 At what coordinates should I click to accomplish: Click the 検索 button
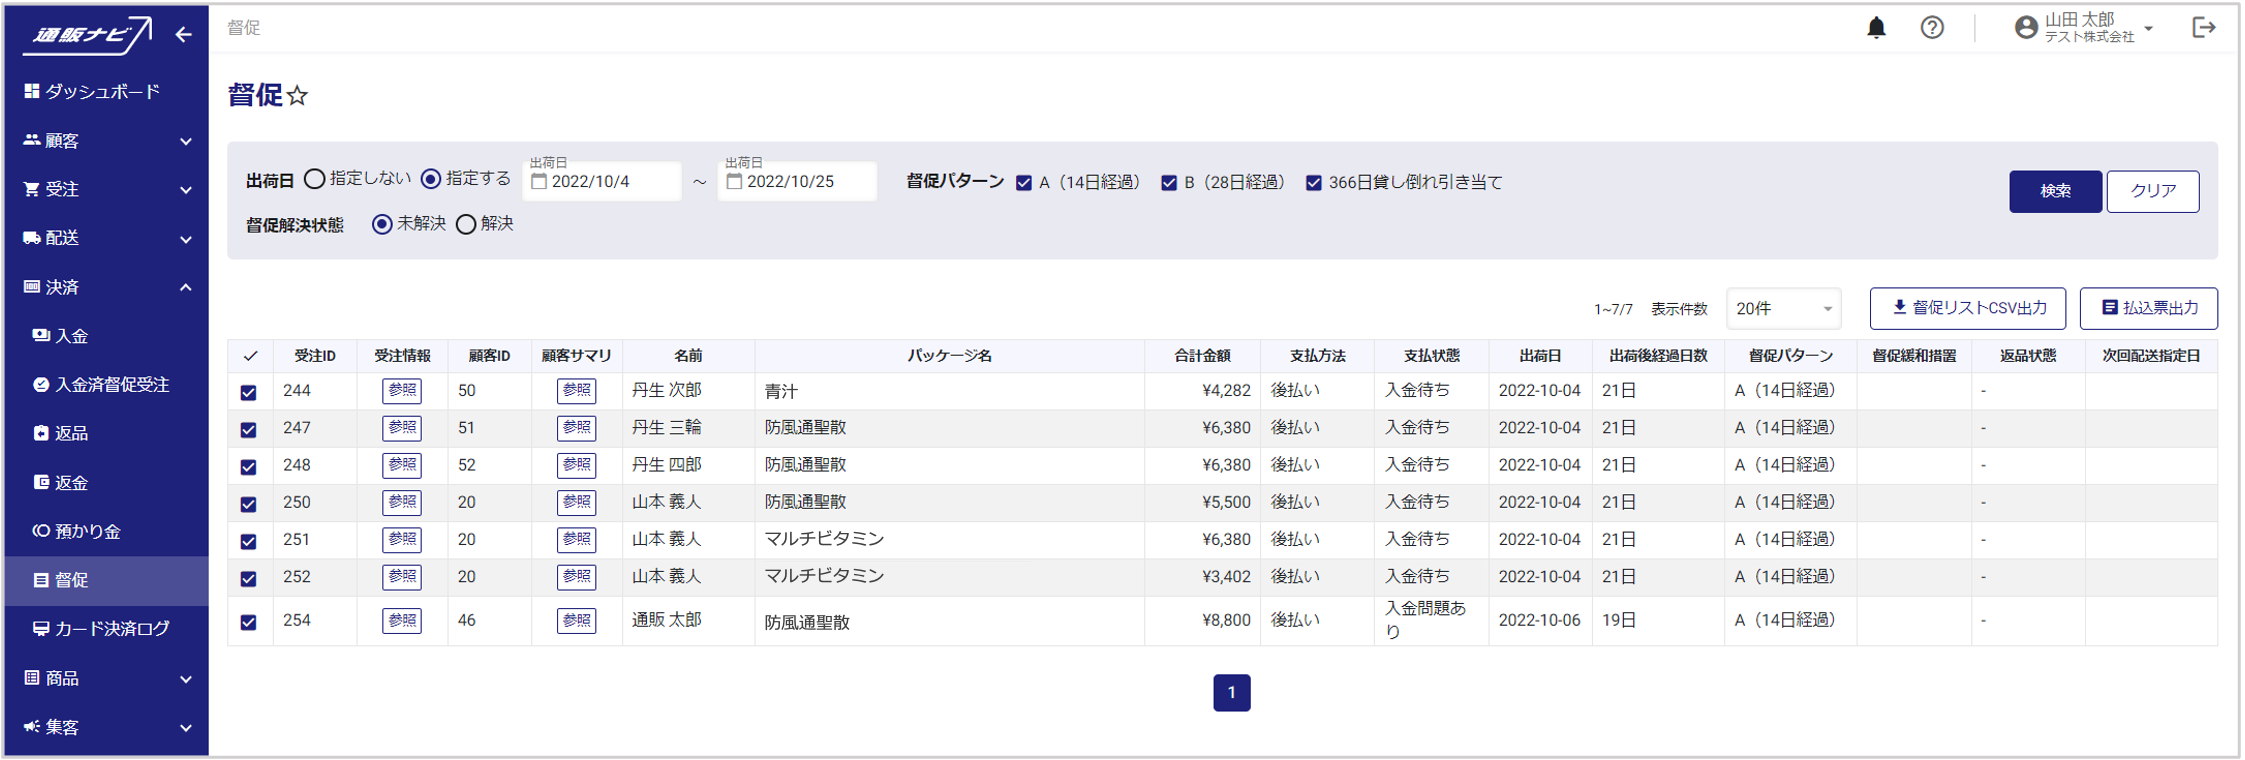coord(2054,191)
